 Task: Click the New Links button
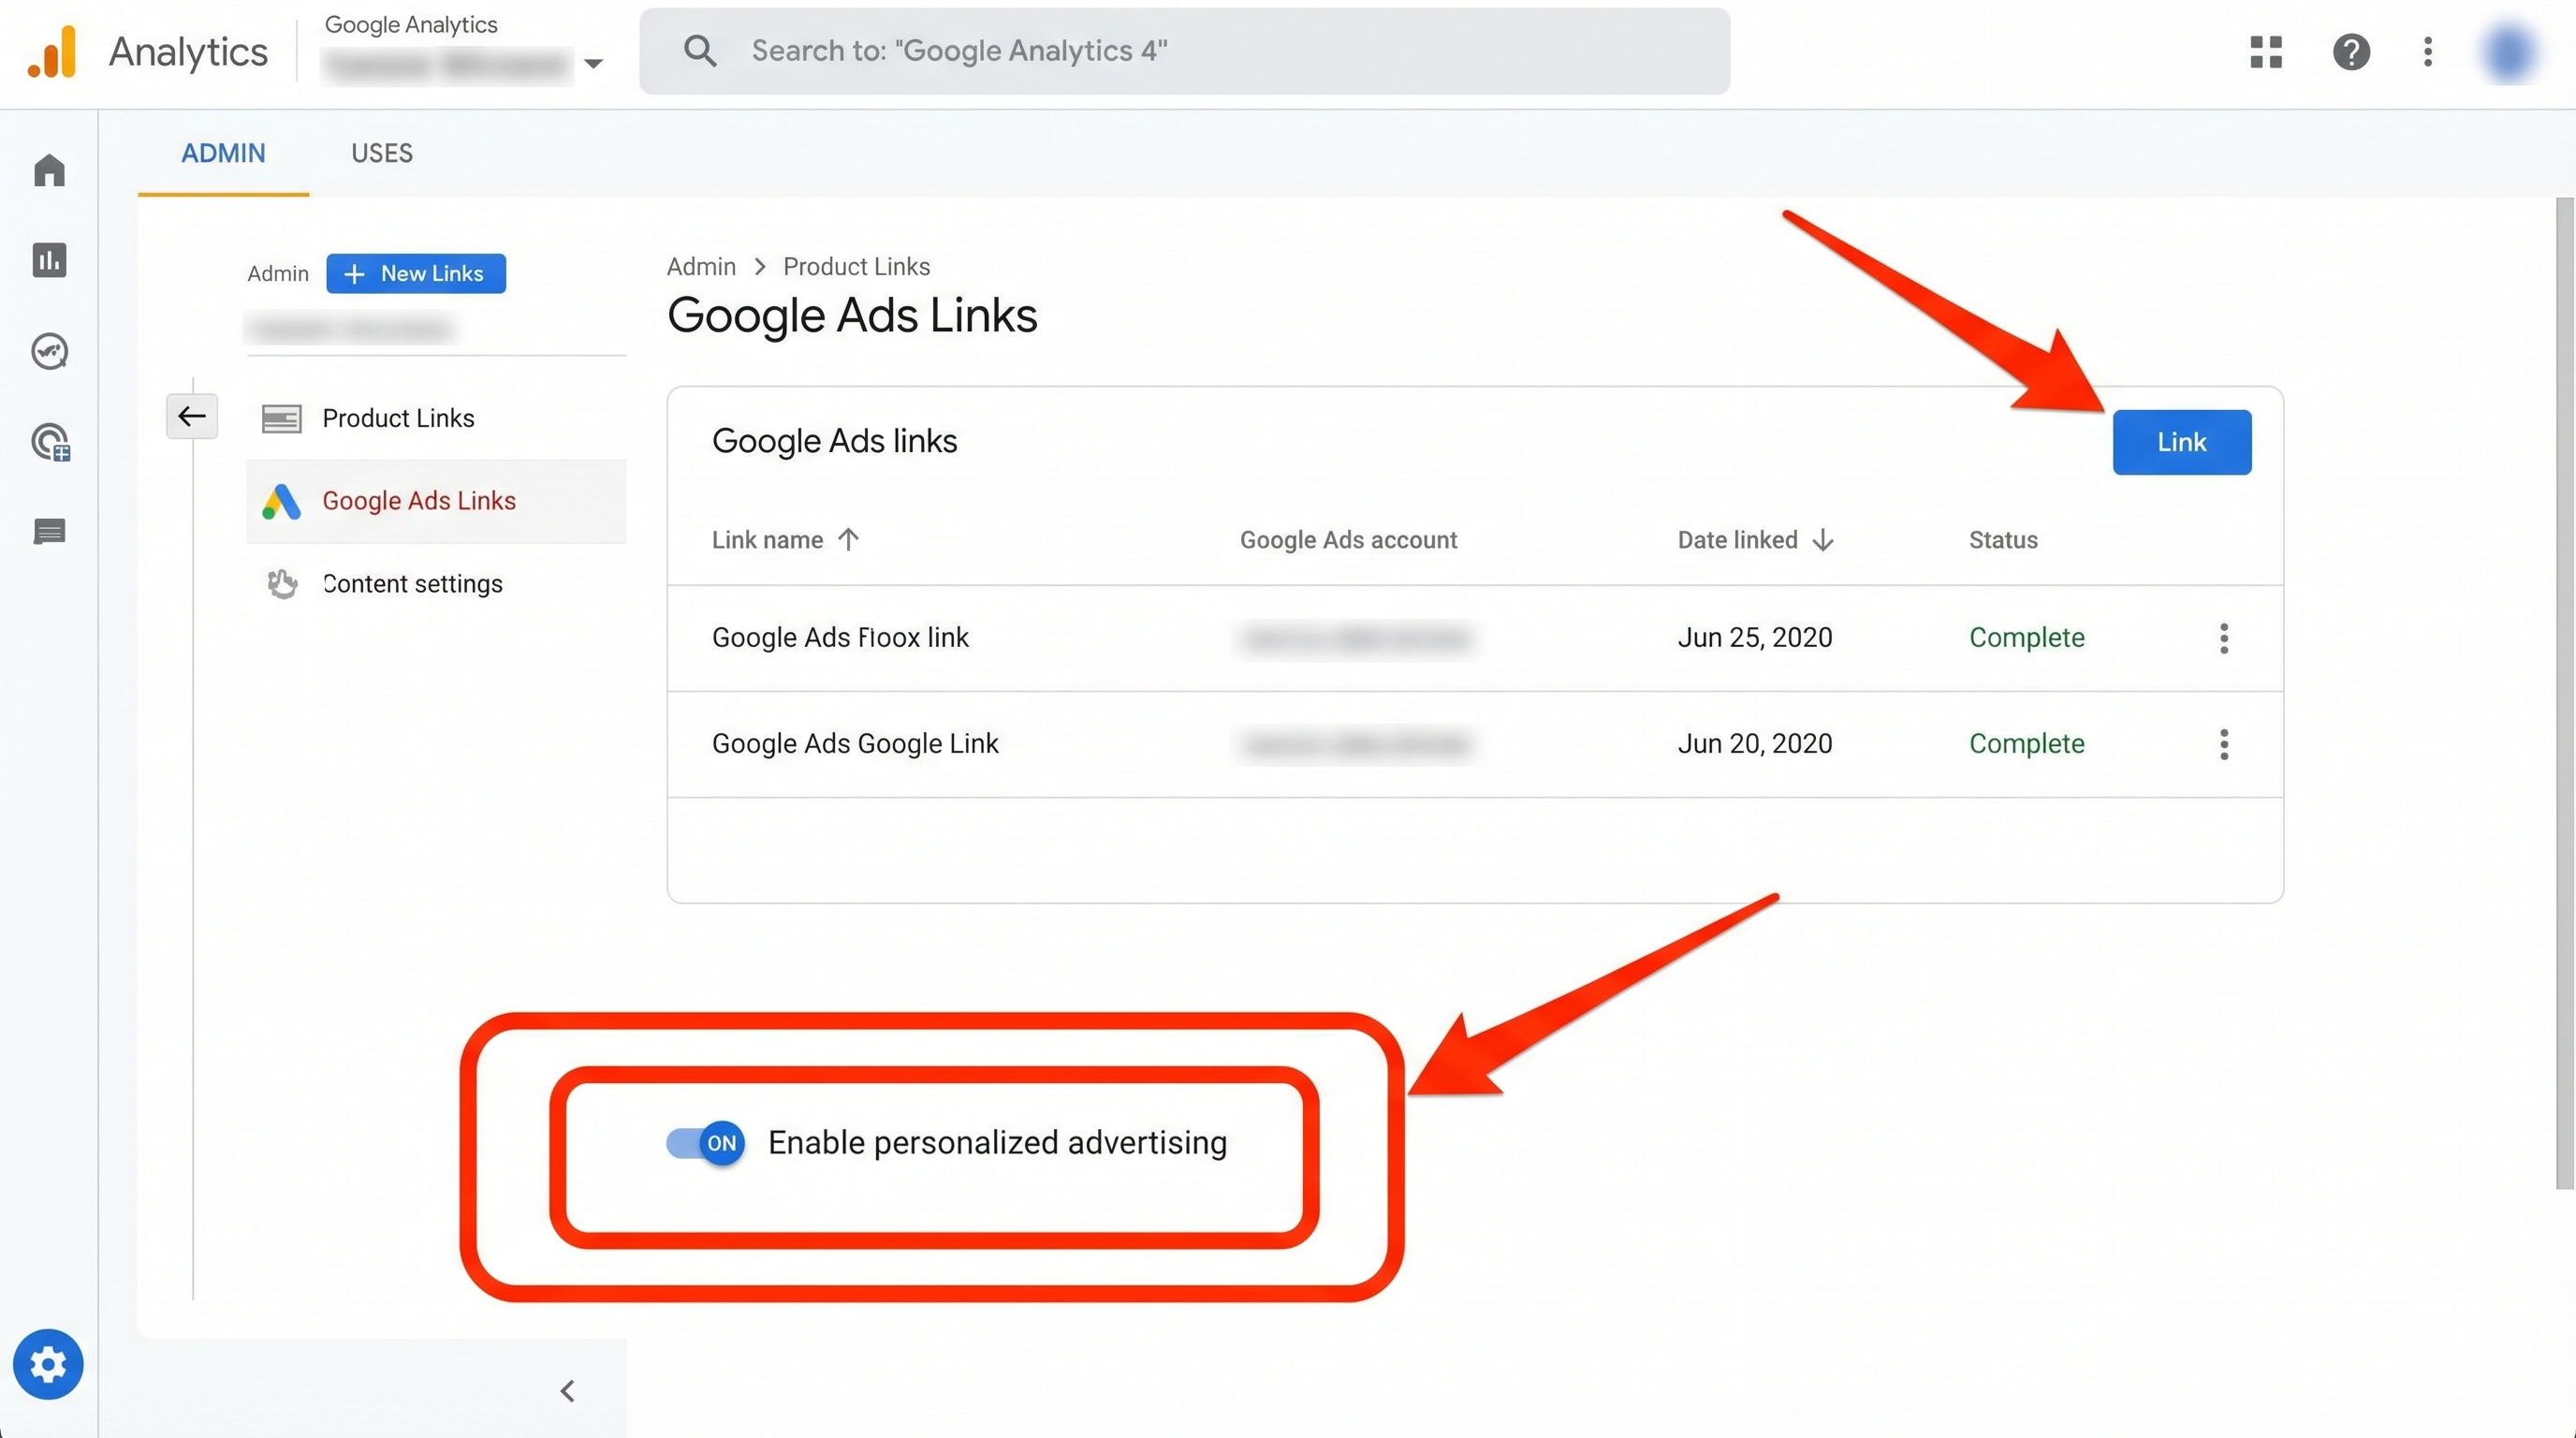pos(416,274)
